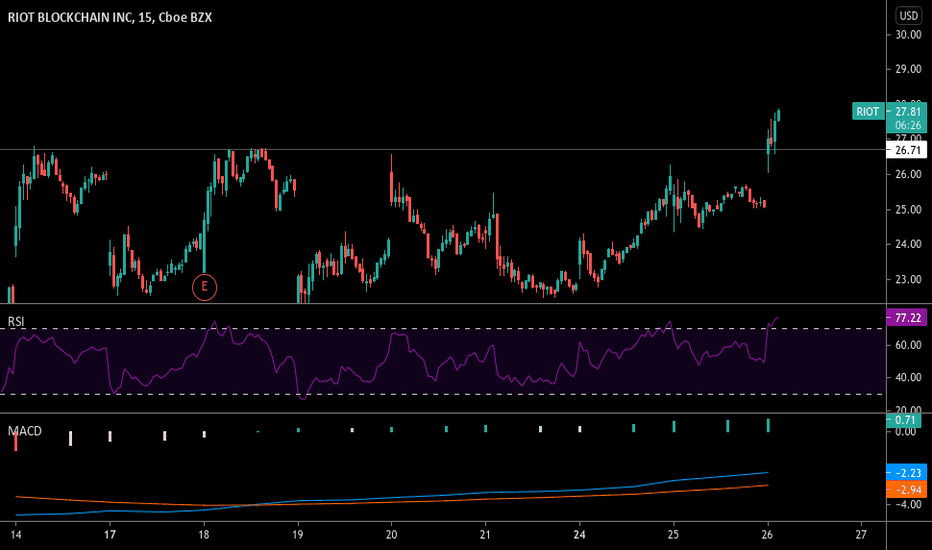Click date label 25 on time axis

(x=673, y=535)
